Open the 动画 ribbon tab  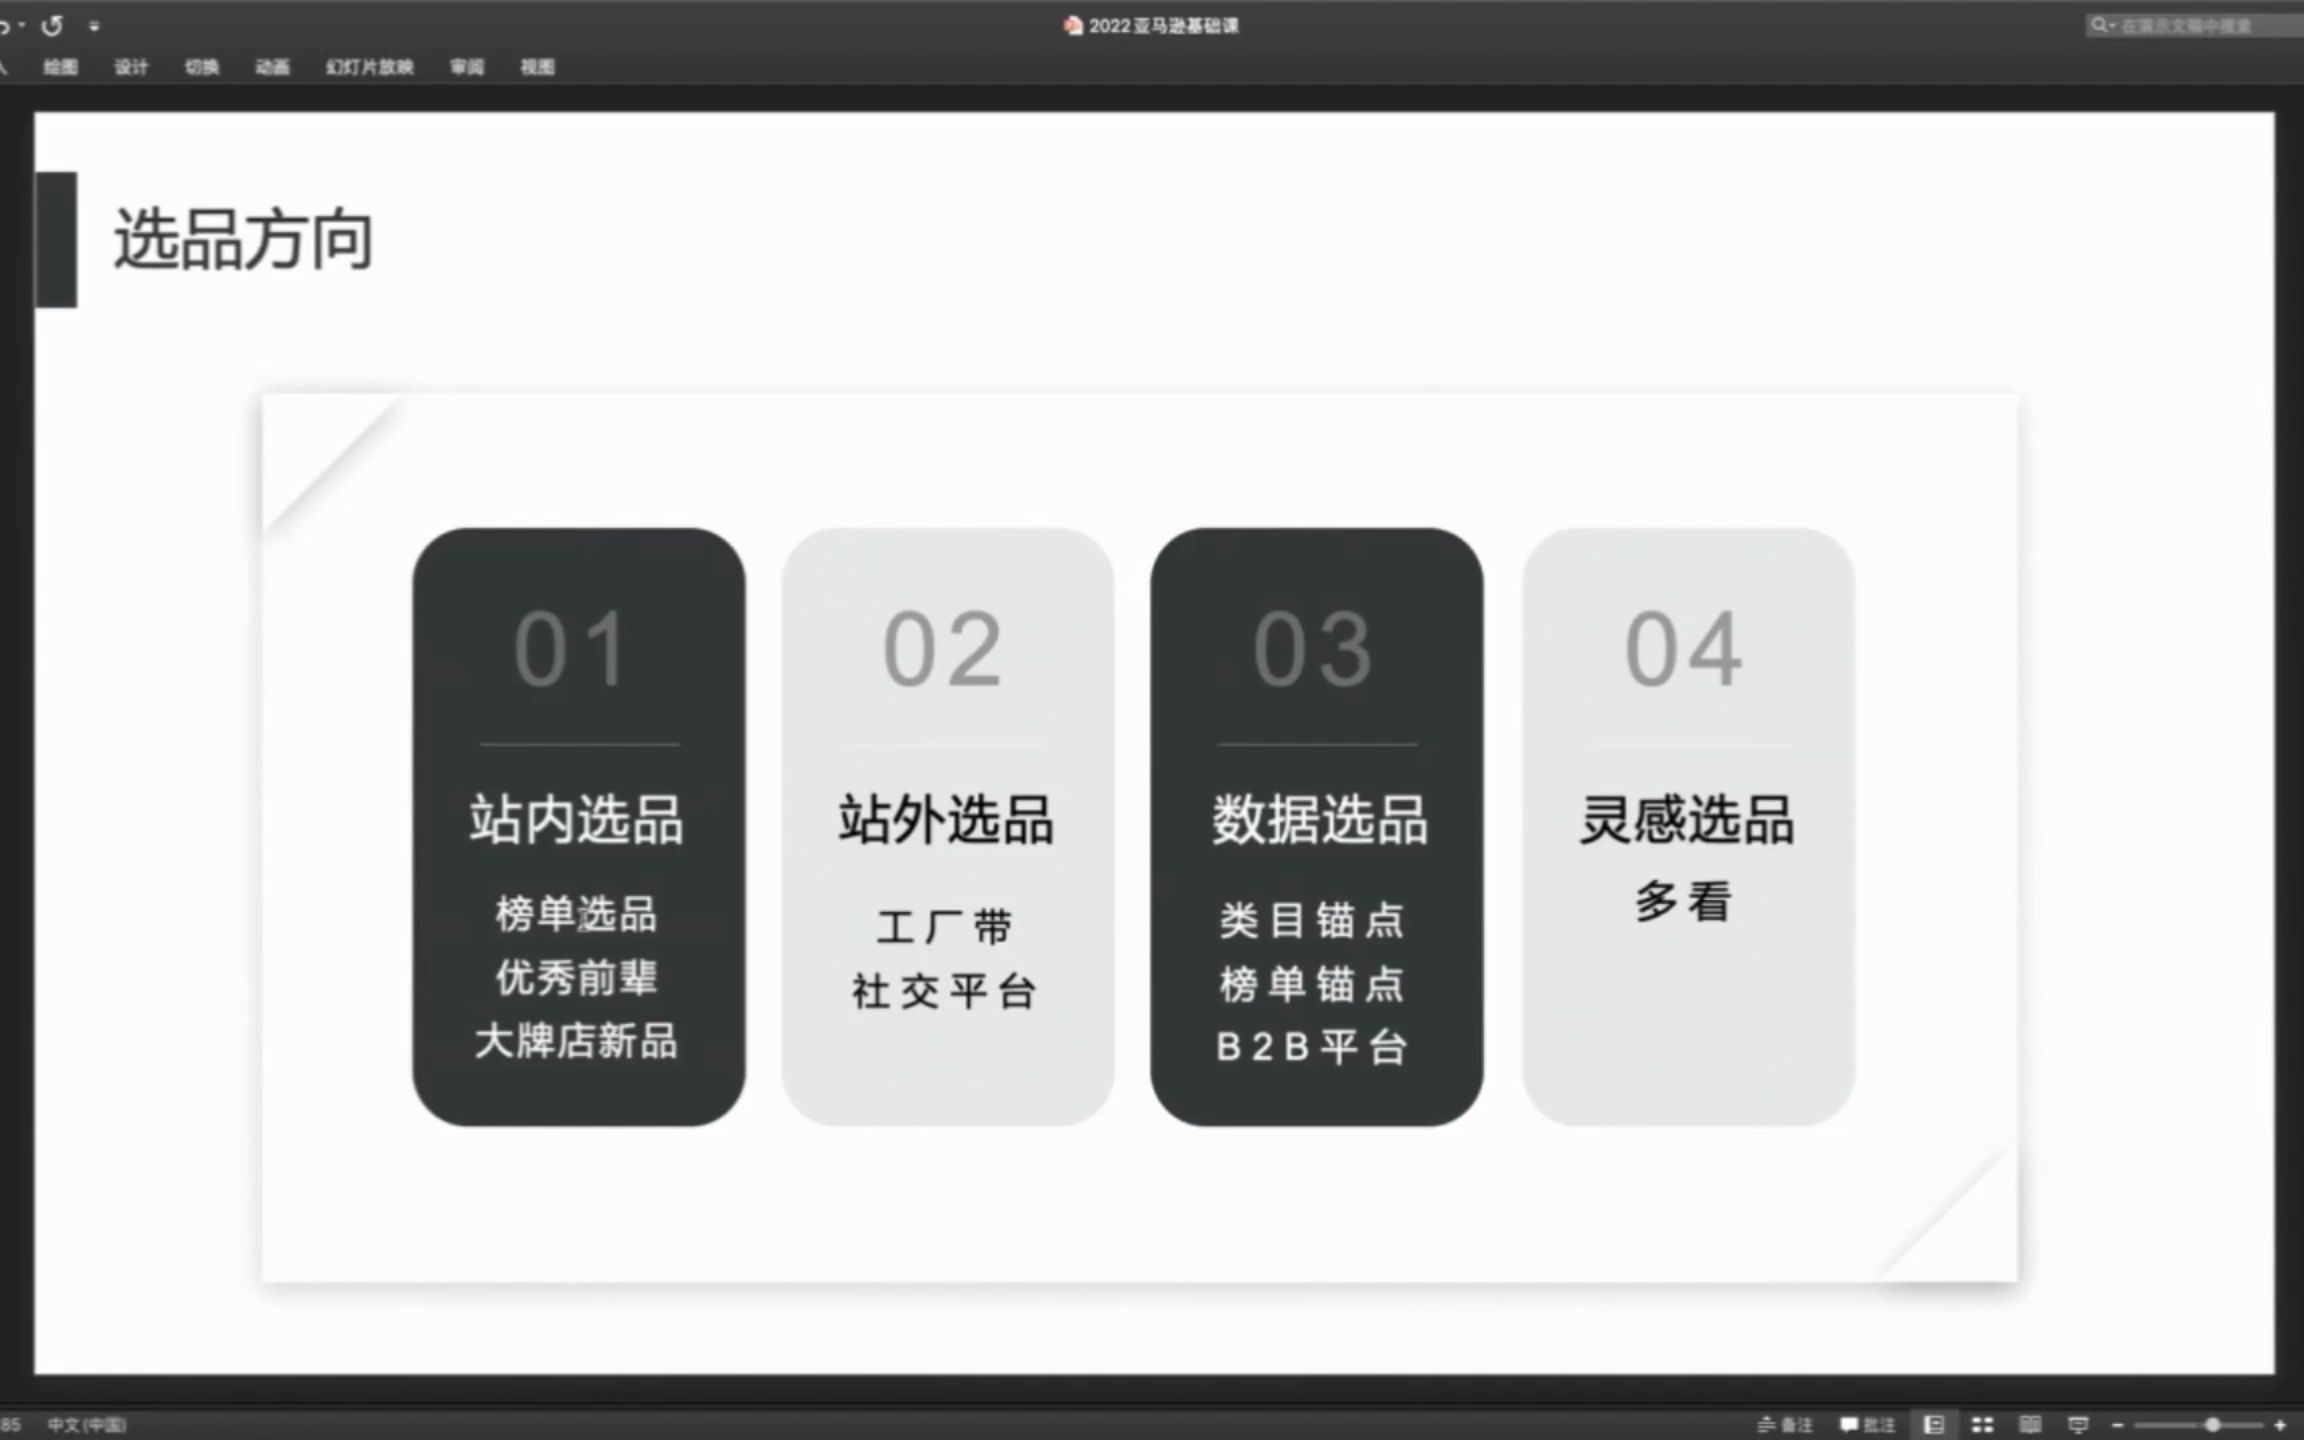272,67
